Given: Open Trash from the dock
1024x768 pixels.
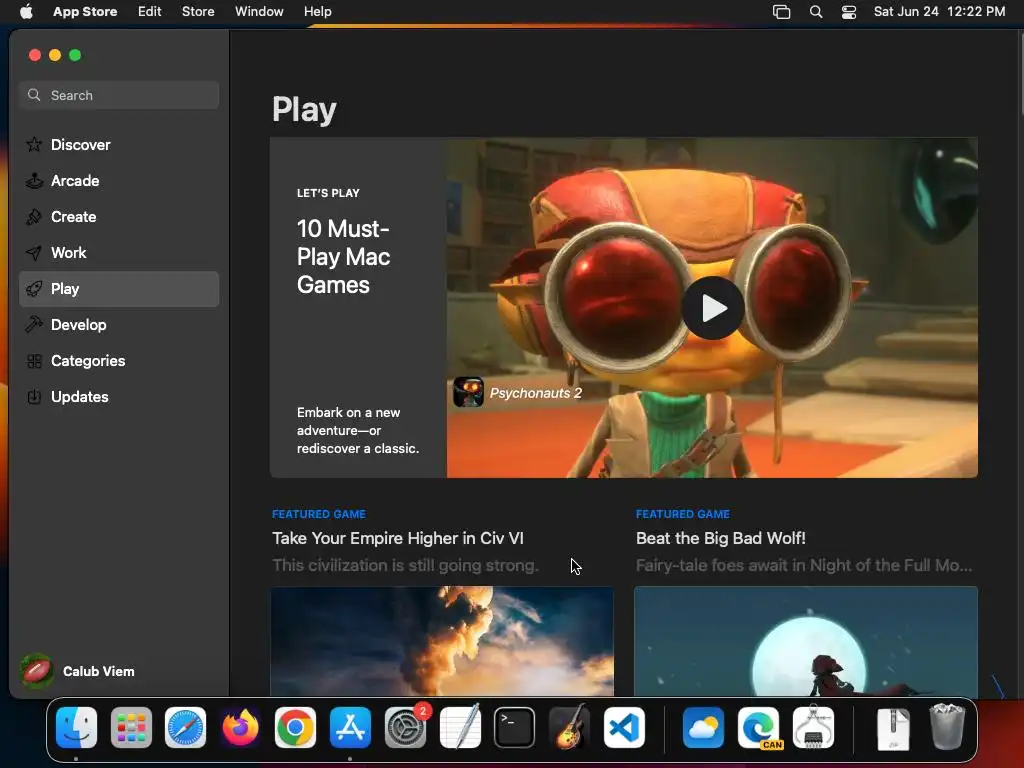Looking at the screenshot, I should (947, 727).
